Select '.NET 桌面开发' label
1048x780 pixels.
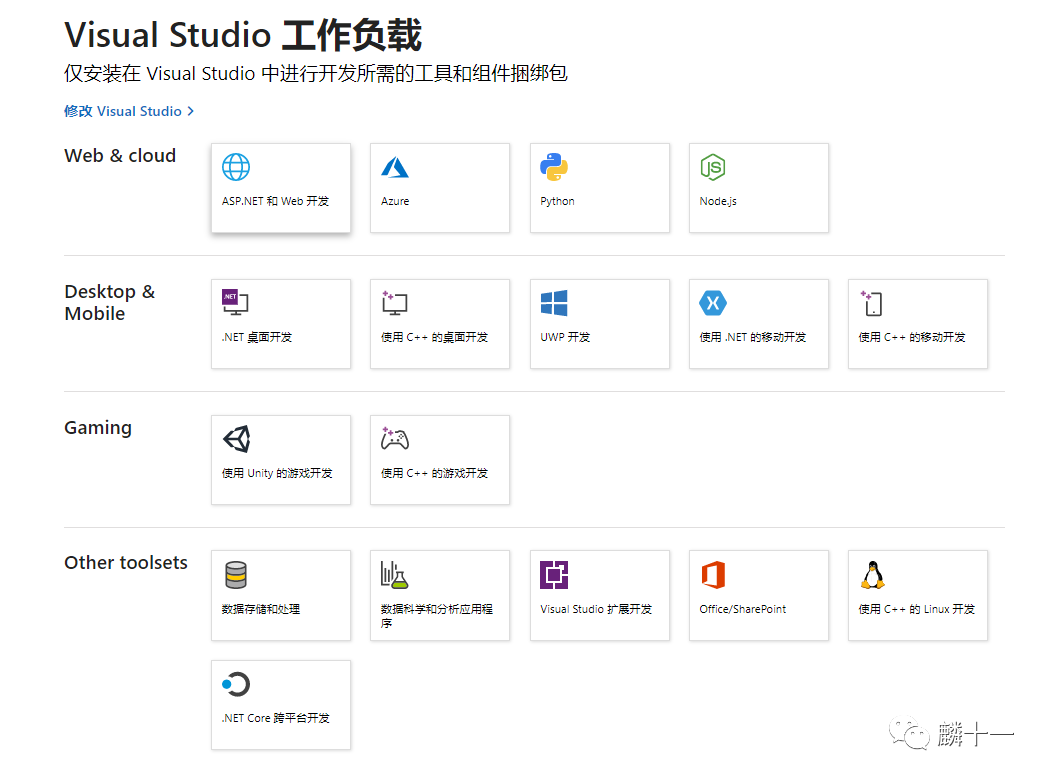[257, 338]
